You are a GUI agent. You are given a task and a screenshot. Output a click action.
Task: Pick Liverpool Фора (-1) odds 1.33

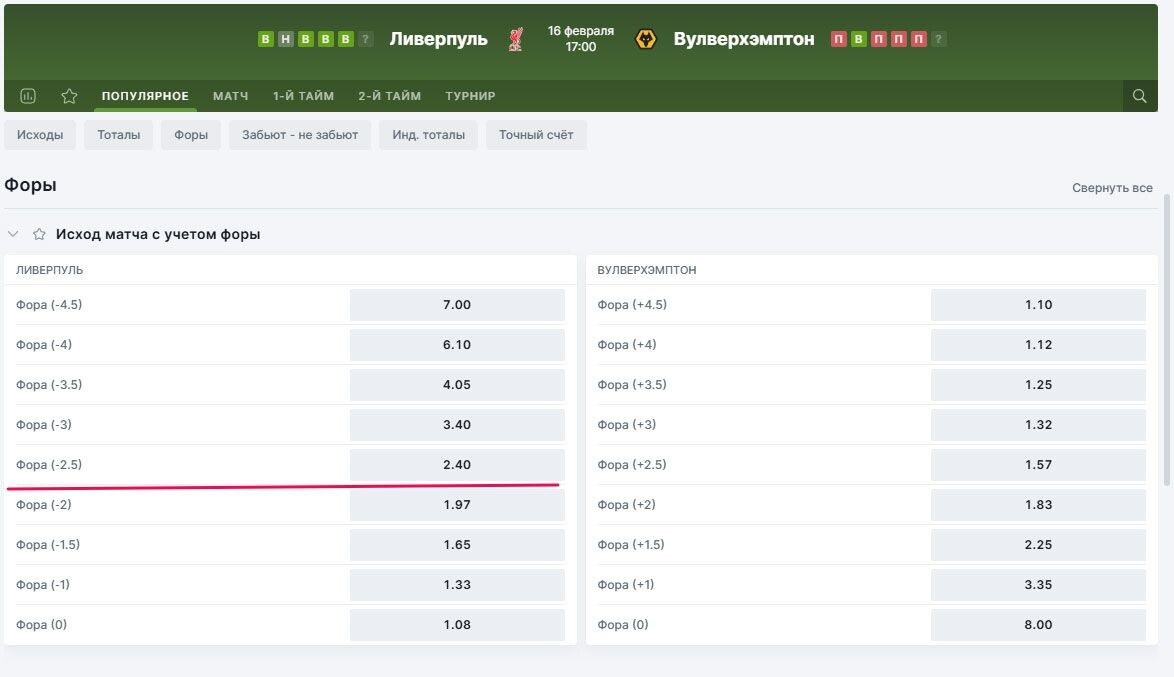tap(457, 585)
